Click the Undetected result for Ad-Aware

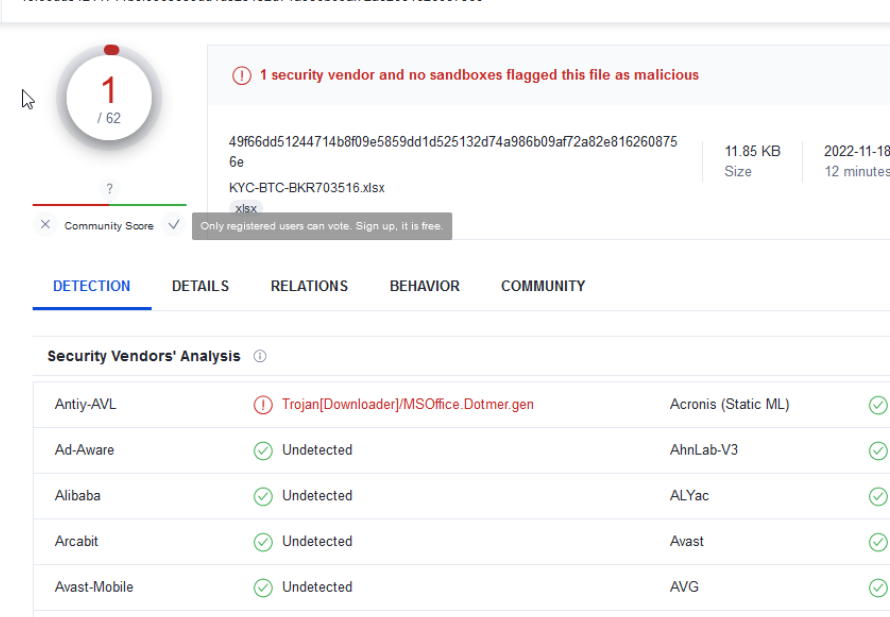(x=317, y=450)
